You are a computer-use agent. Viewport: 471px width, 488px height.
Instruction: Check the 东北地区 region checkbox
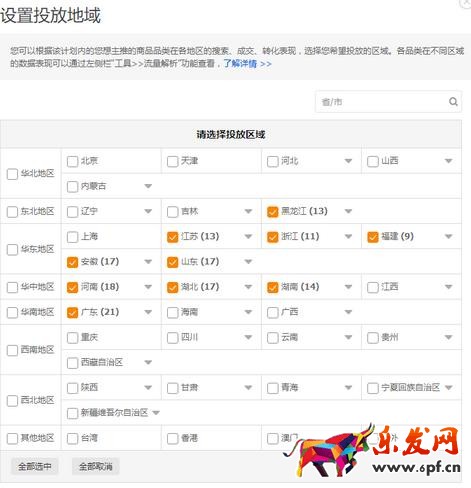(12, 212)
